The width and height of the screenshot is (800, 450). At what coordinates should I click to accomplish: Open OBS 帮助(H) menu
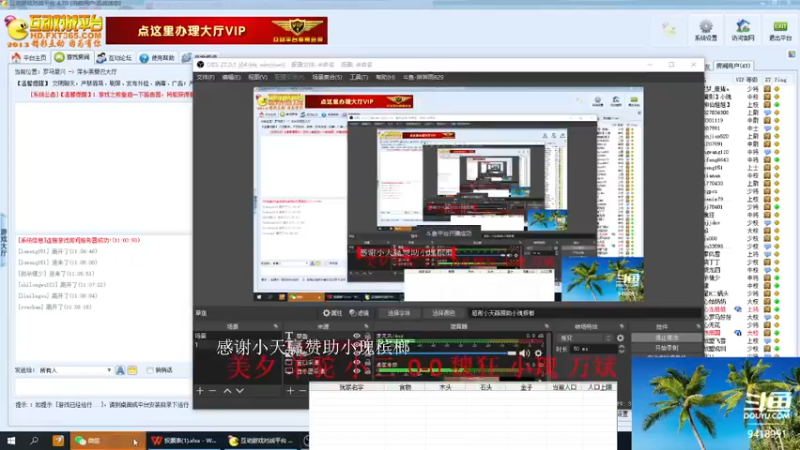(x=385, y=77)
